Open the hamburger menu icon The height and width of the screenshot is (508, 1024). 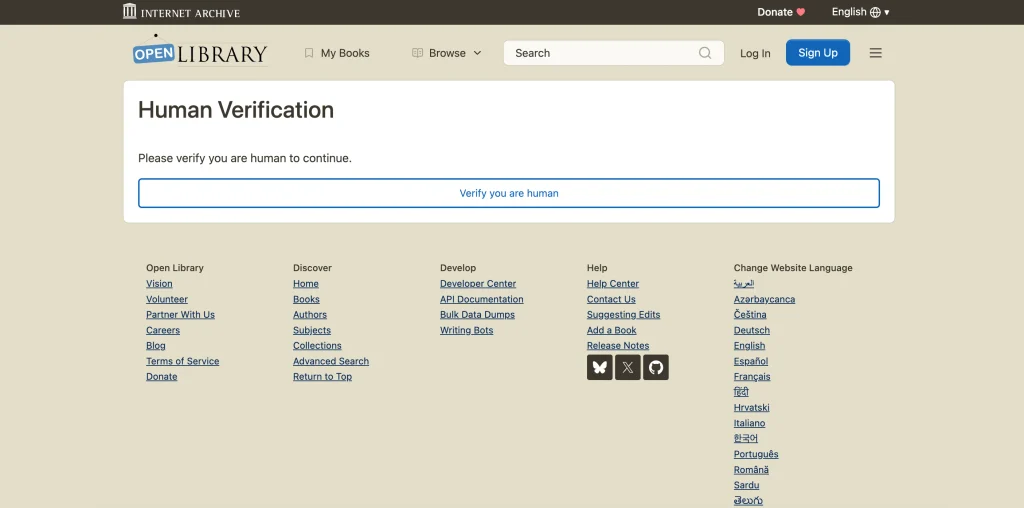(x=876, y=53)
